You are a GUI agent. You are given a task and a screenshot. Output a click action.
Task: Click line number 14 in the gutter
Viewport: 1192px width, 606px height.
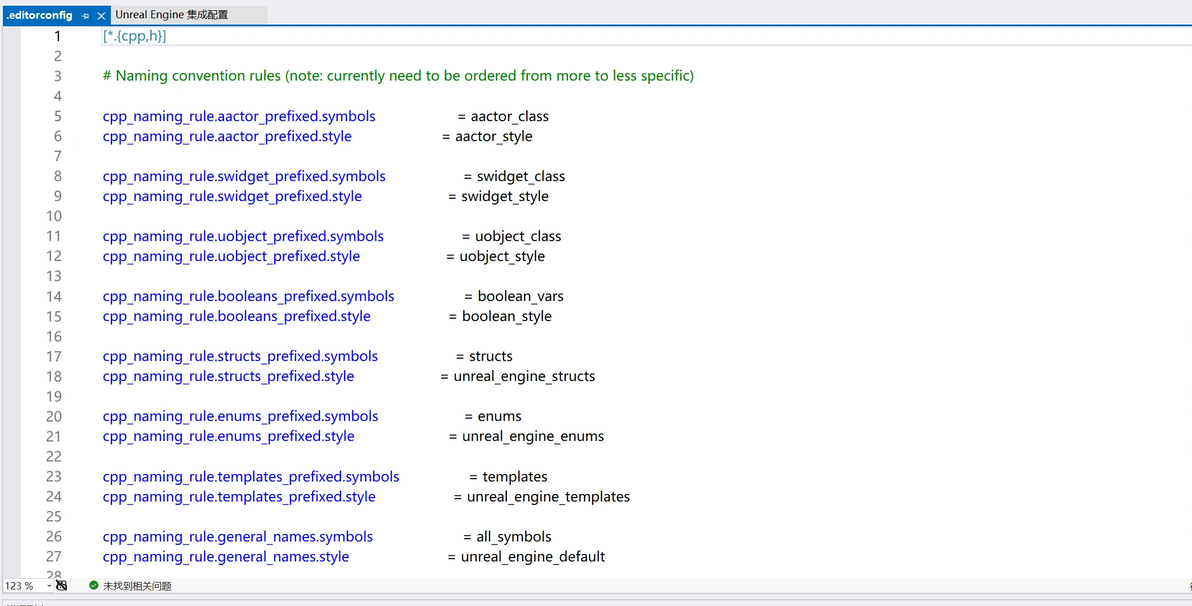point(54,296)
